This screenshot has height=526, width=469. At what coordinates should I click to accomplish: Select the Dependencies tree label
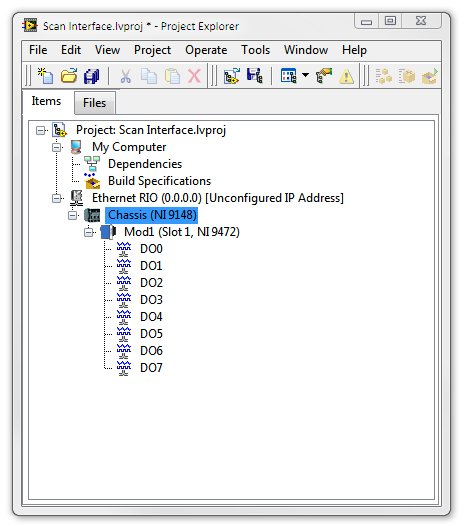(145, 164)
